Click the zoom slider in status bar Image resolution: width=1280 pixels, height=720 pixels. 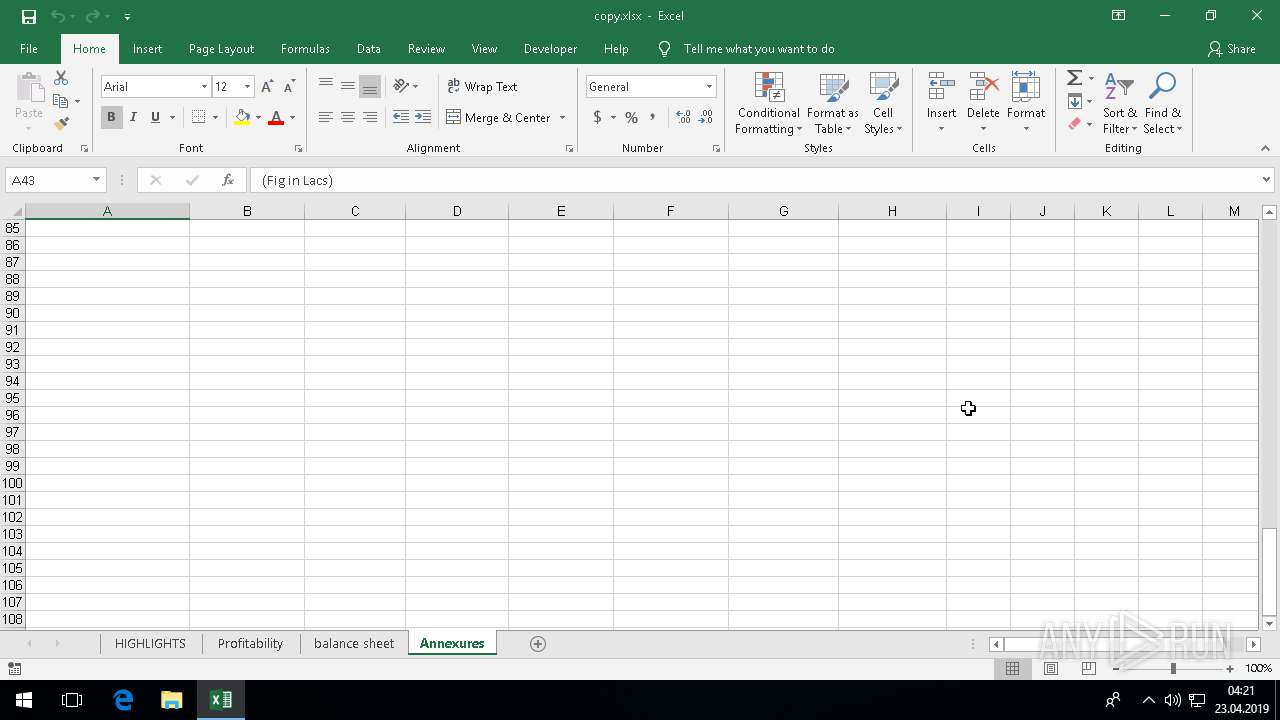[x=1173, y=668]
